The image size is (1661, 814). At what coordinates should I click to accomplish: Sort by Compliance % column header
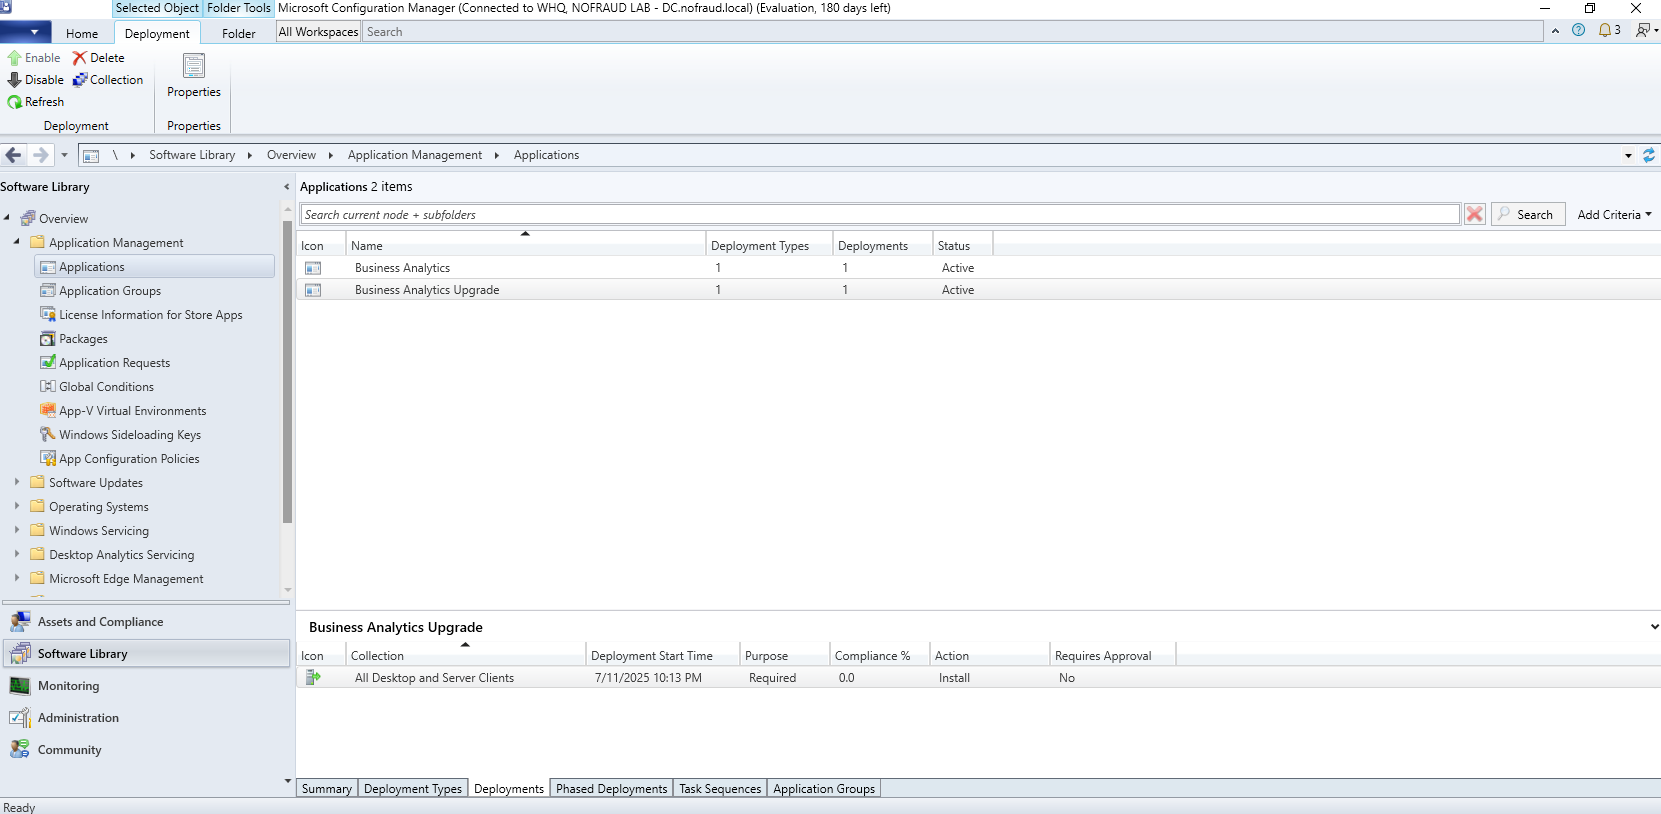[879, 656]
